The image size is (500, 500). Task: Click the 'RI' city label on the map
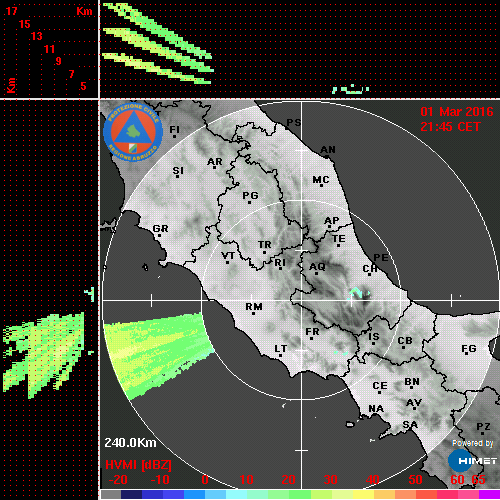pyautogui.click(x=280, y=263)
